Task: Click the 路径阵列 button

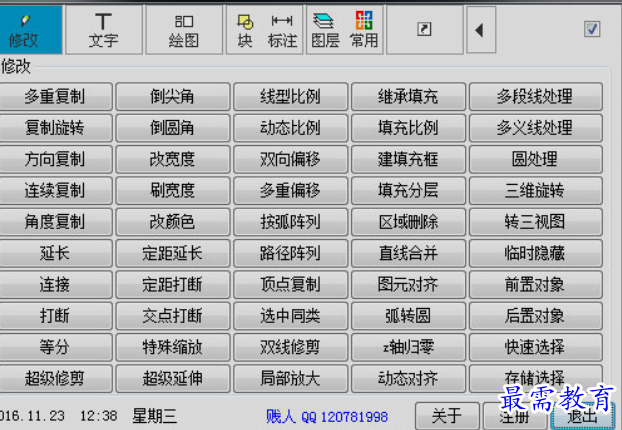Action: 290,253
